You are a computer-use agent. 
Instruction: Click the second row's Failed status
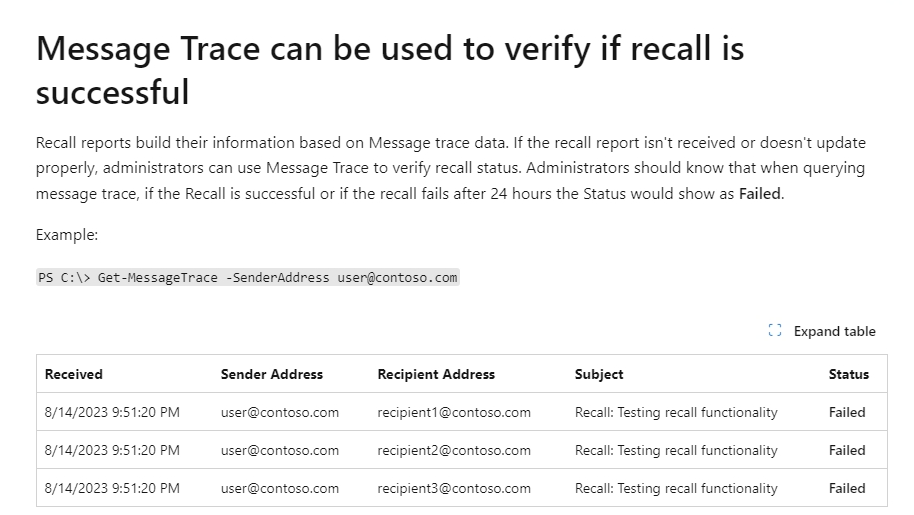tap(847, 450)
